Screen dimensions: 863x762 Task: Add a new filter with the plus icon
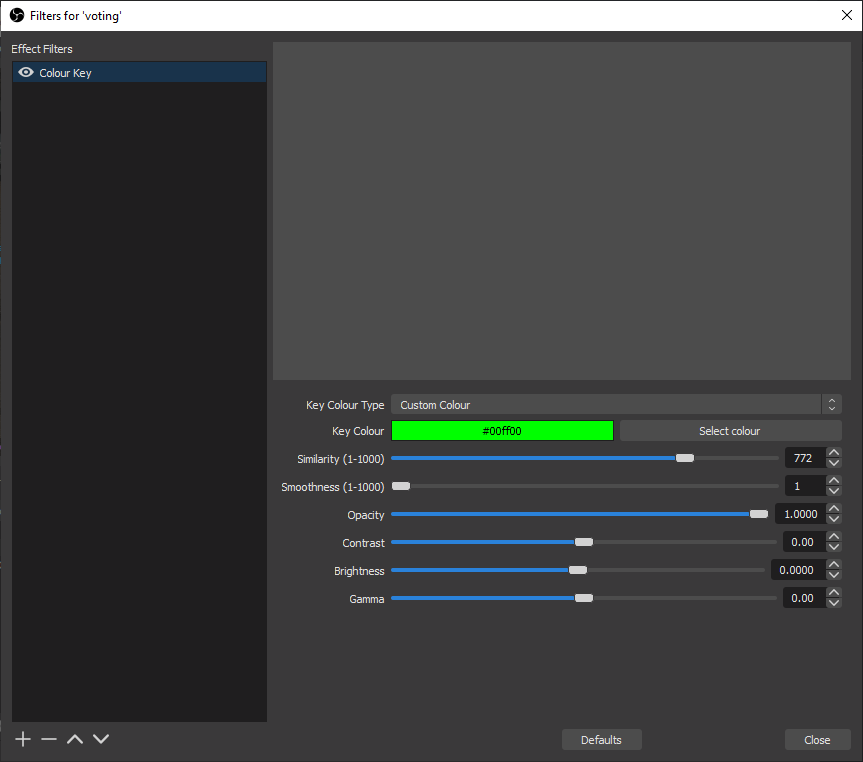tap(22, 738)
